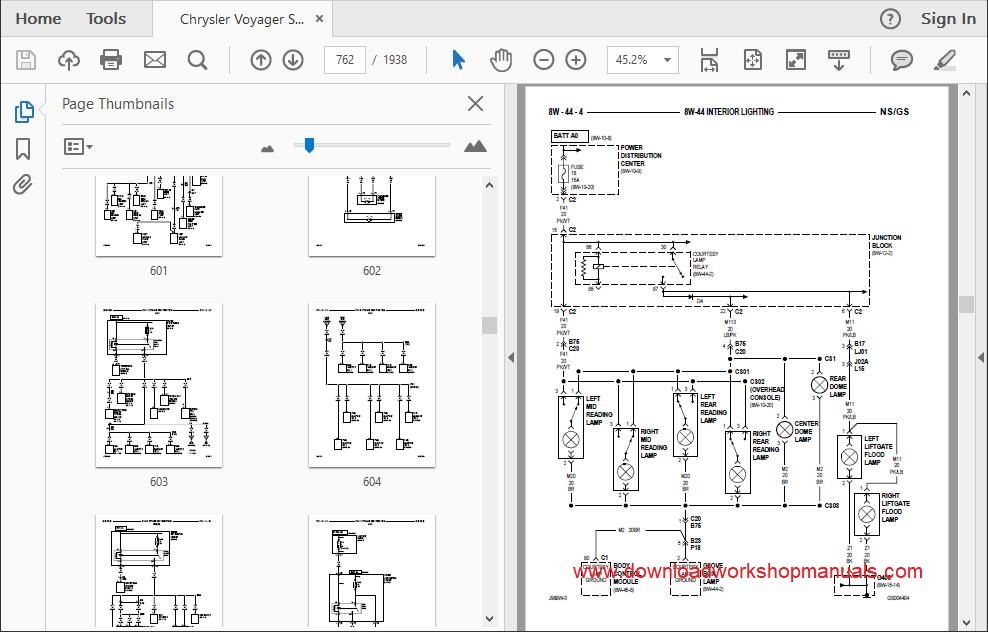The width and height of the screenshot is (988, 632).
Task: Click the Sign In link
Action: 948,19
